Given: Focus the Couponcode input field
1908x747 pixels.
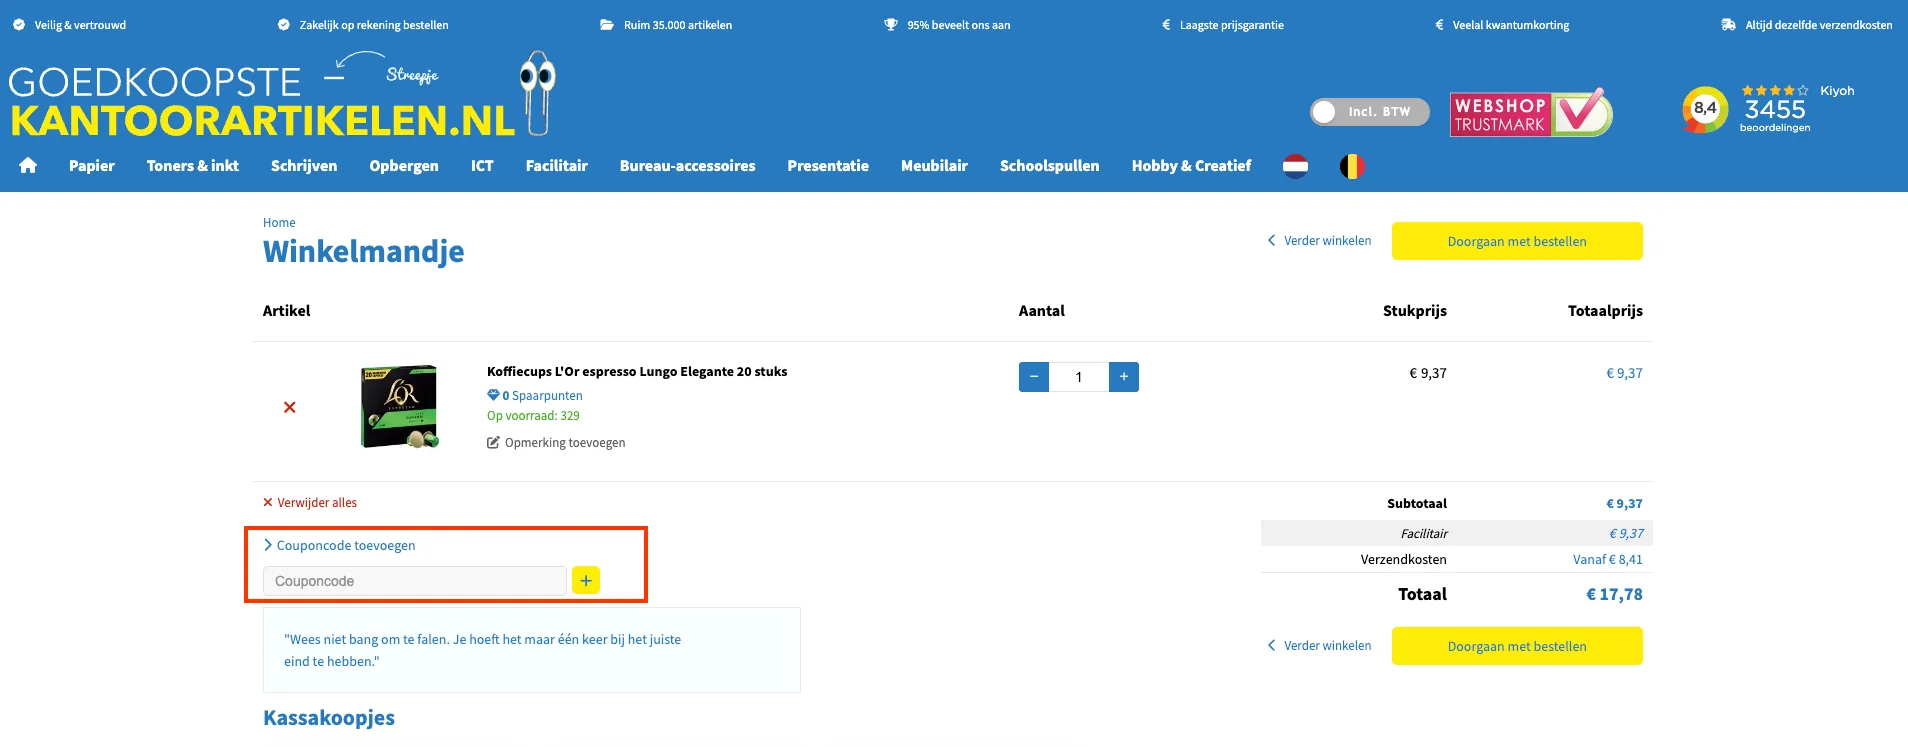Looking at the screenshot, I should (x=414, y=581).
